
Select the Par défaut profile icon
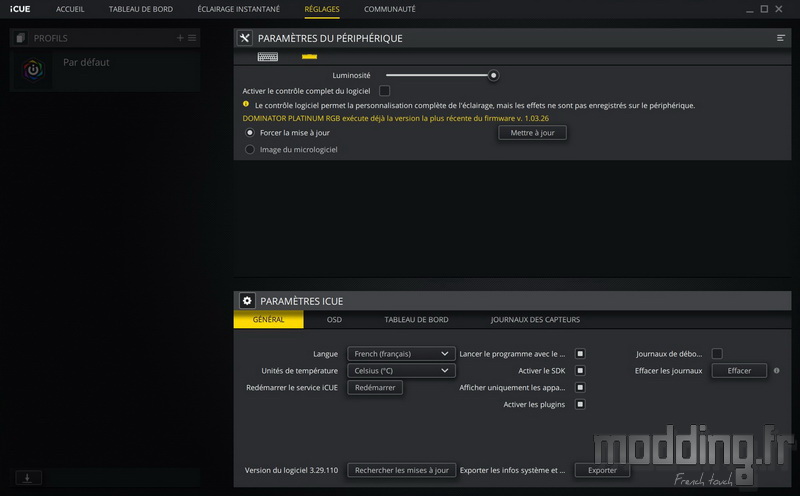click(33, 69)
